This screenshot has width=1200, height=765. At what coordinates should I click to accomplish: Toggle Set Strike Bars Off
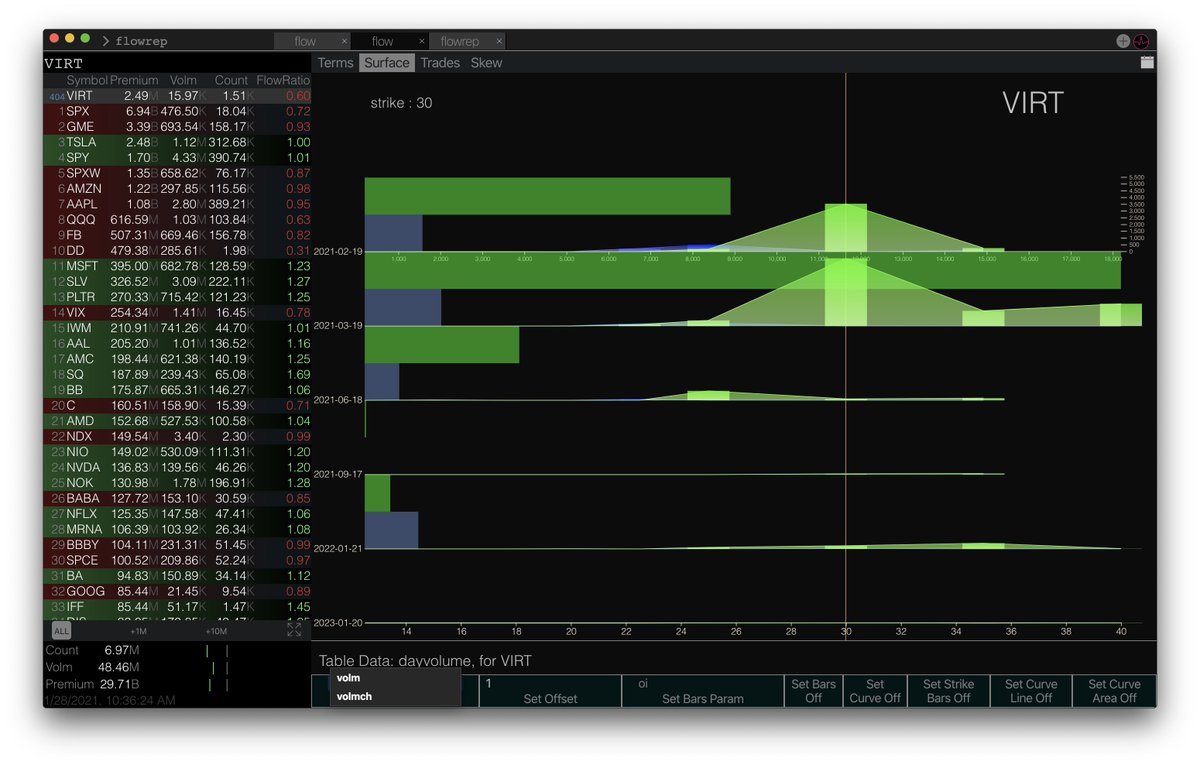(948, 691)
